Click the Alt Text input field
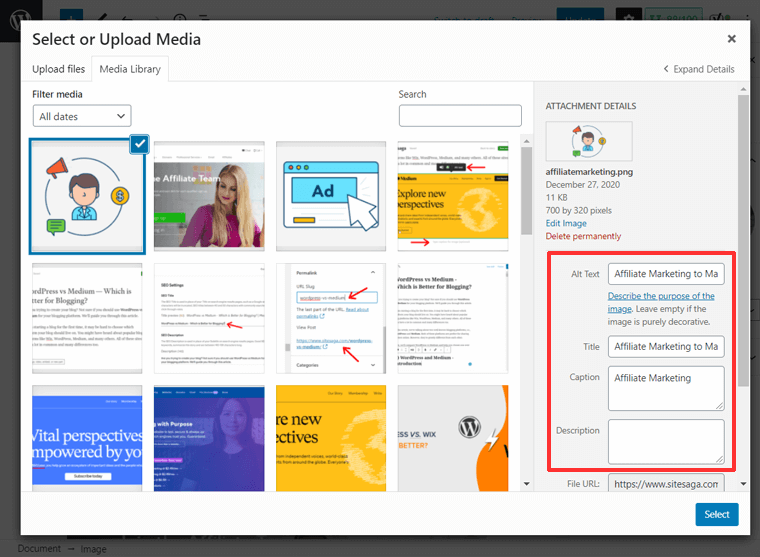Image resolution: width=760 pixels, height=557 pixels. pos(666,274)
